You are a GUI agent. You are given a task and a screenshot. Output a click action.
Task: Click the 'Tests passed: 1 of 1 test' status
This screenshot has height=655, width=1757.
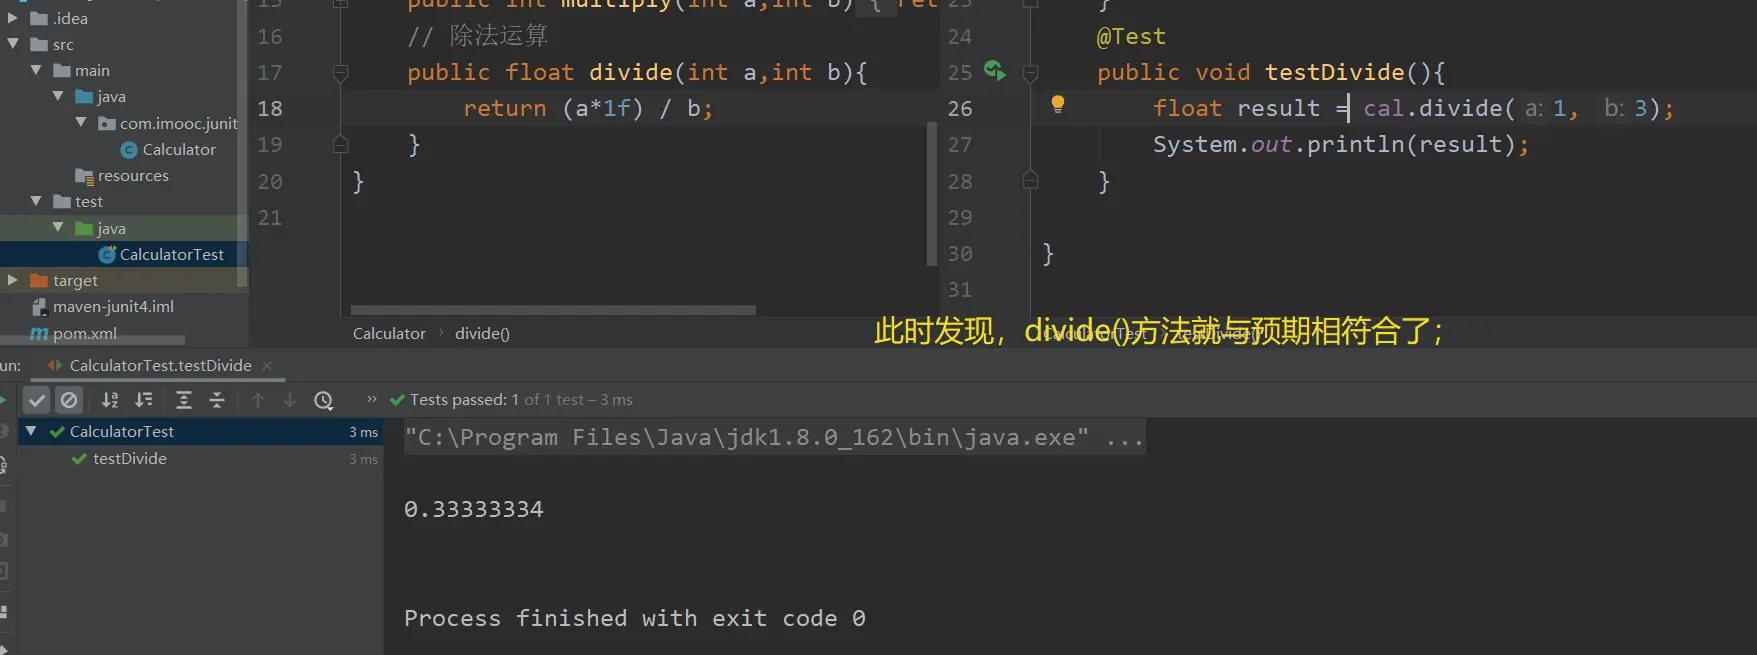[x=511, y=399]
